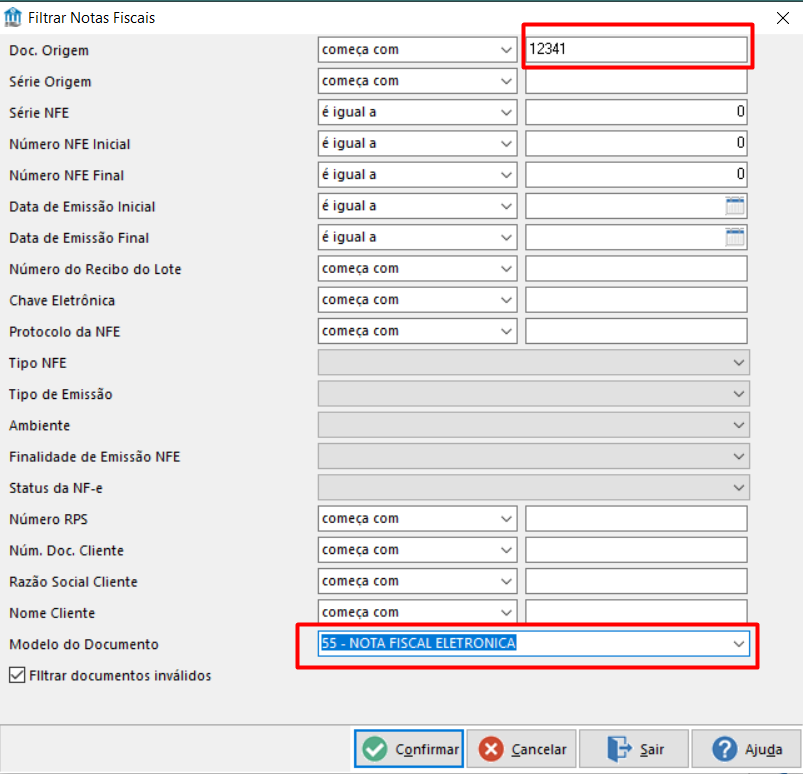Click the Núm. Doc. Cliente value field
This screenshot has height=774, width=803.
click(x=636, y=550)
